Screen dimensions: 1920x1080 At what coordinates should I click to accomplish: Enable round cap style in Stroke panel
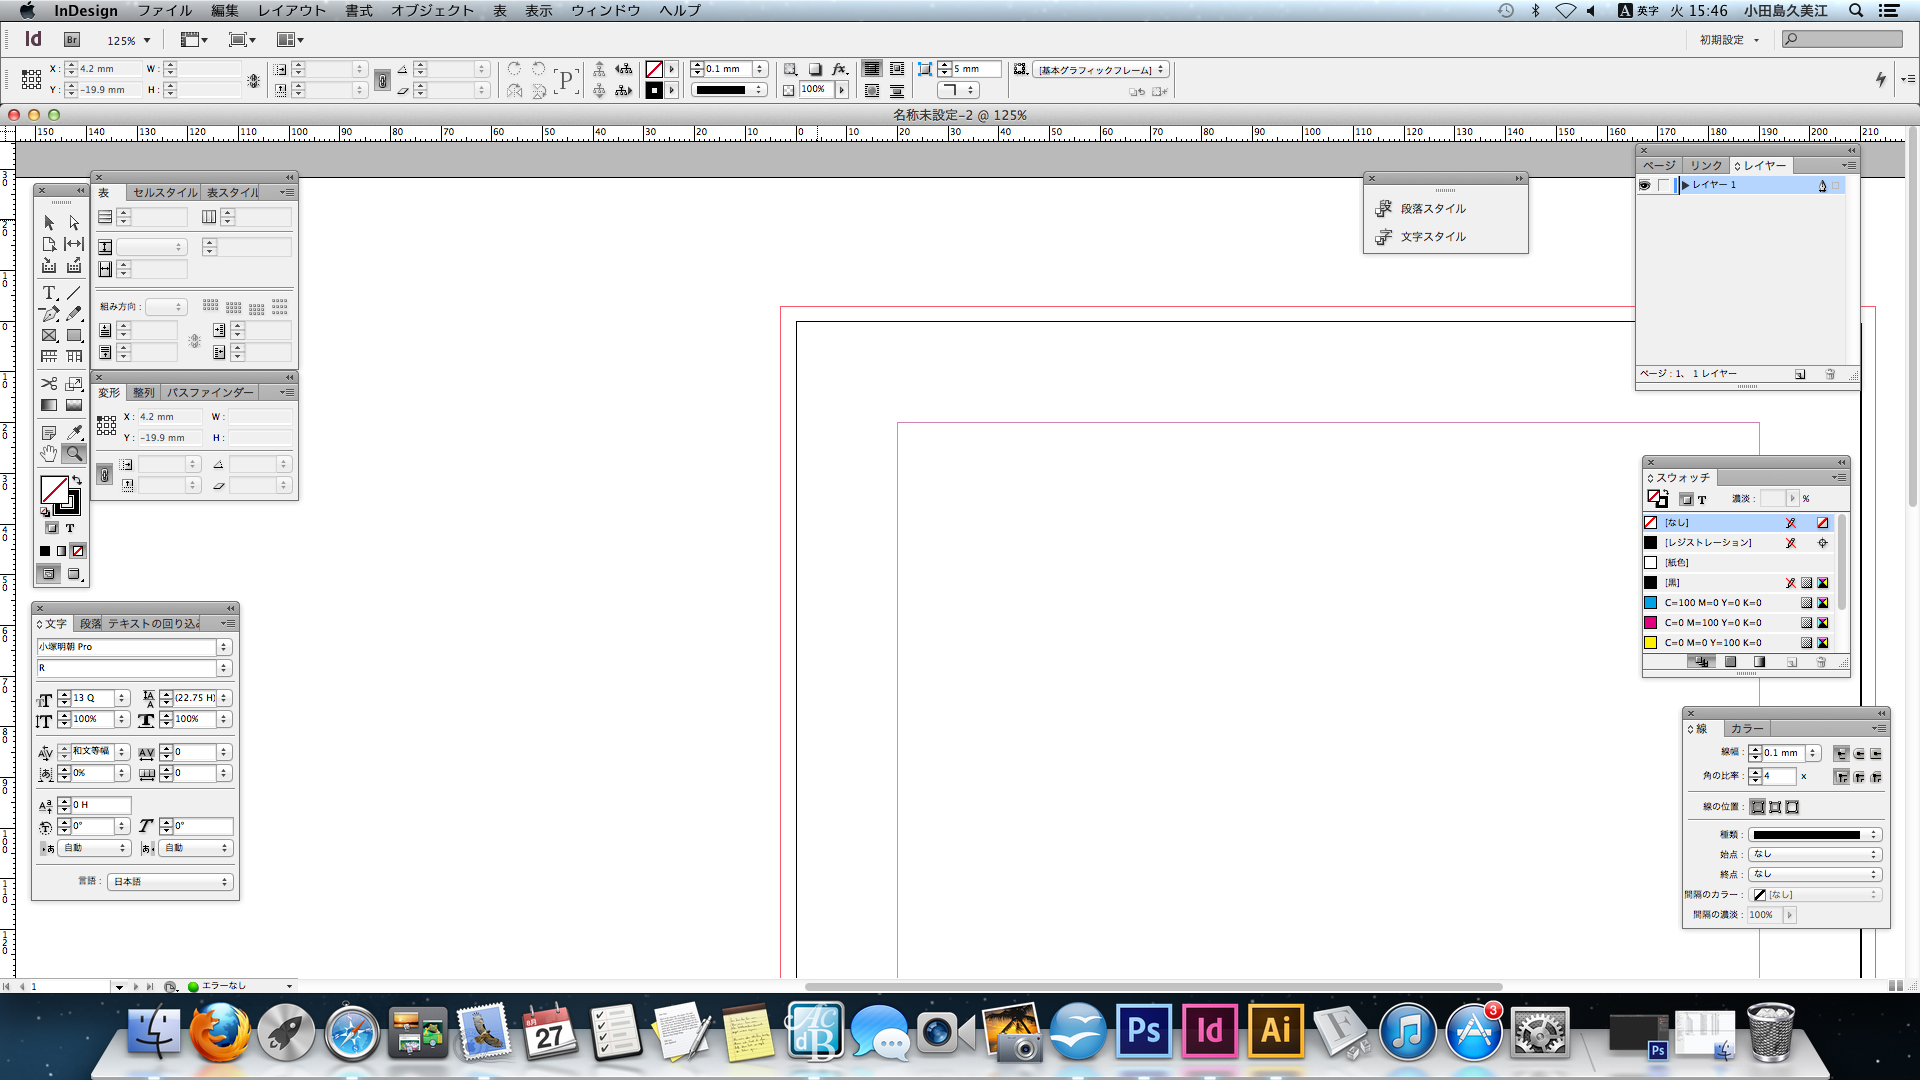(1859, 753)
